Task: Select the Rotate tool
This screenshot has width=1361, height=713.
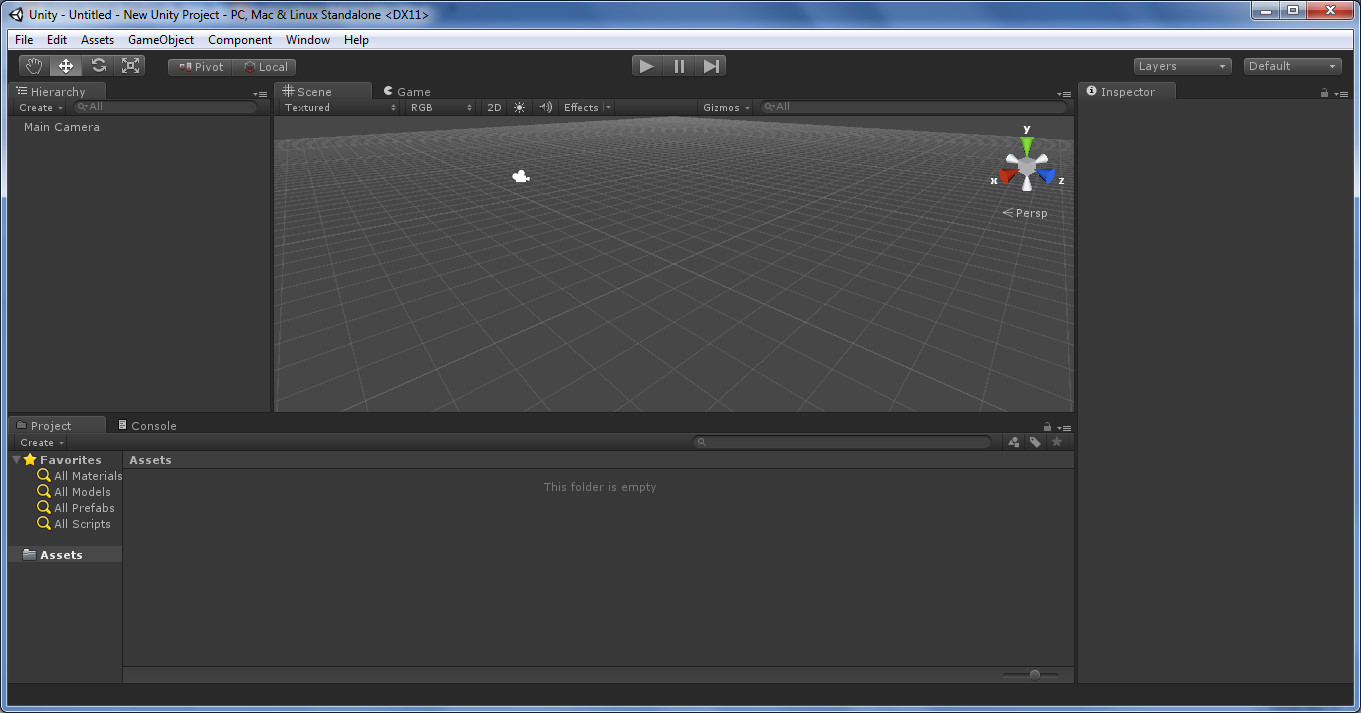Action: (x=98, y=65)
